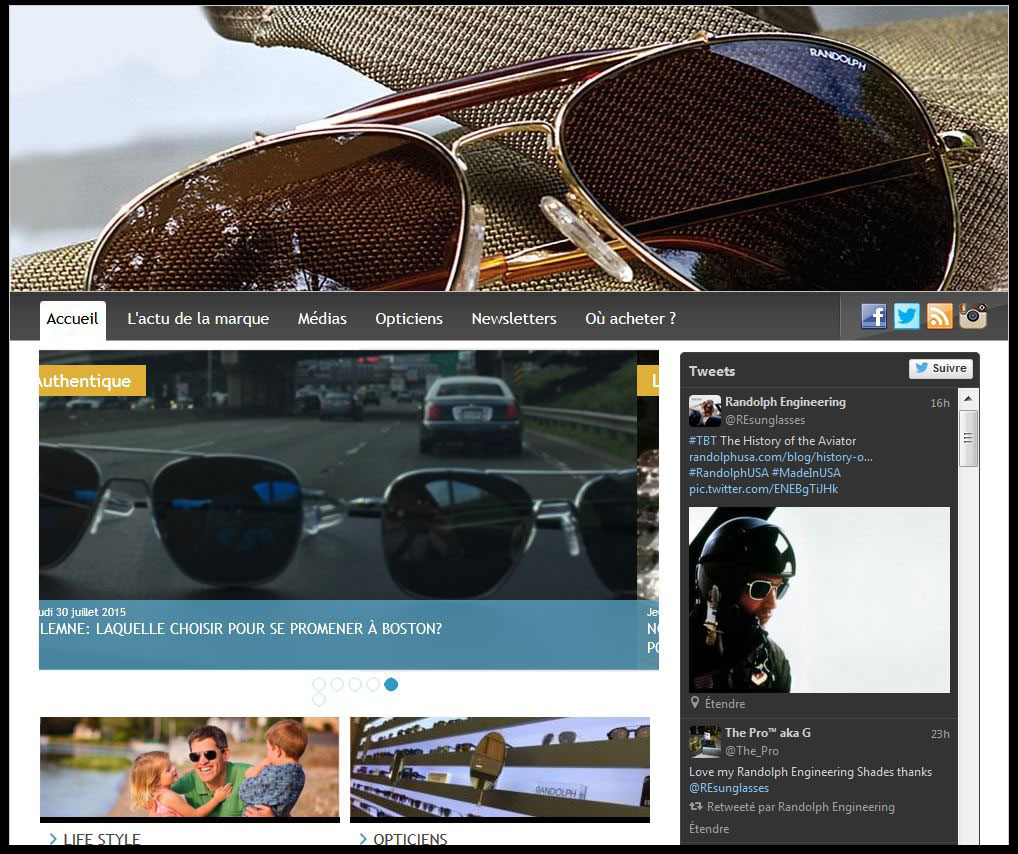Open the #RandolphUSA hashtag
This screenshot has height=854, width=1018.
(728, 473)
